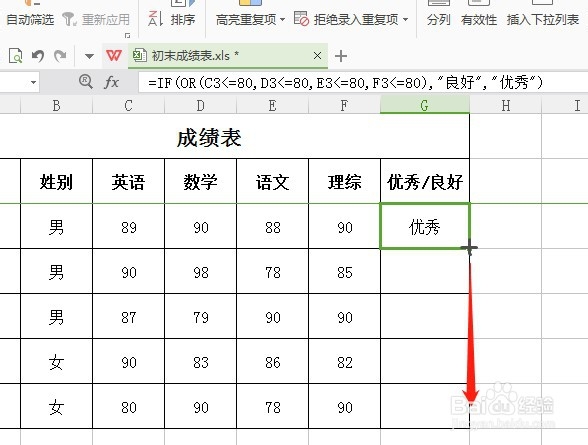Click English score 89 cell
Viewport: 588px width, 445px height.
(128, 227)
